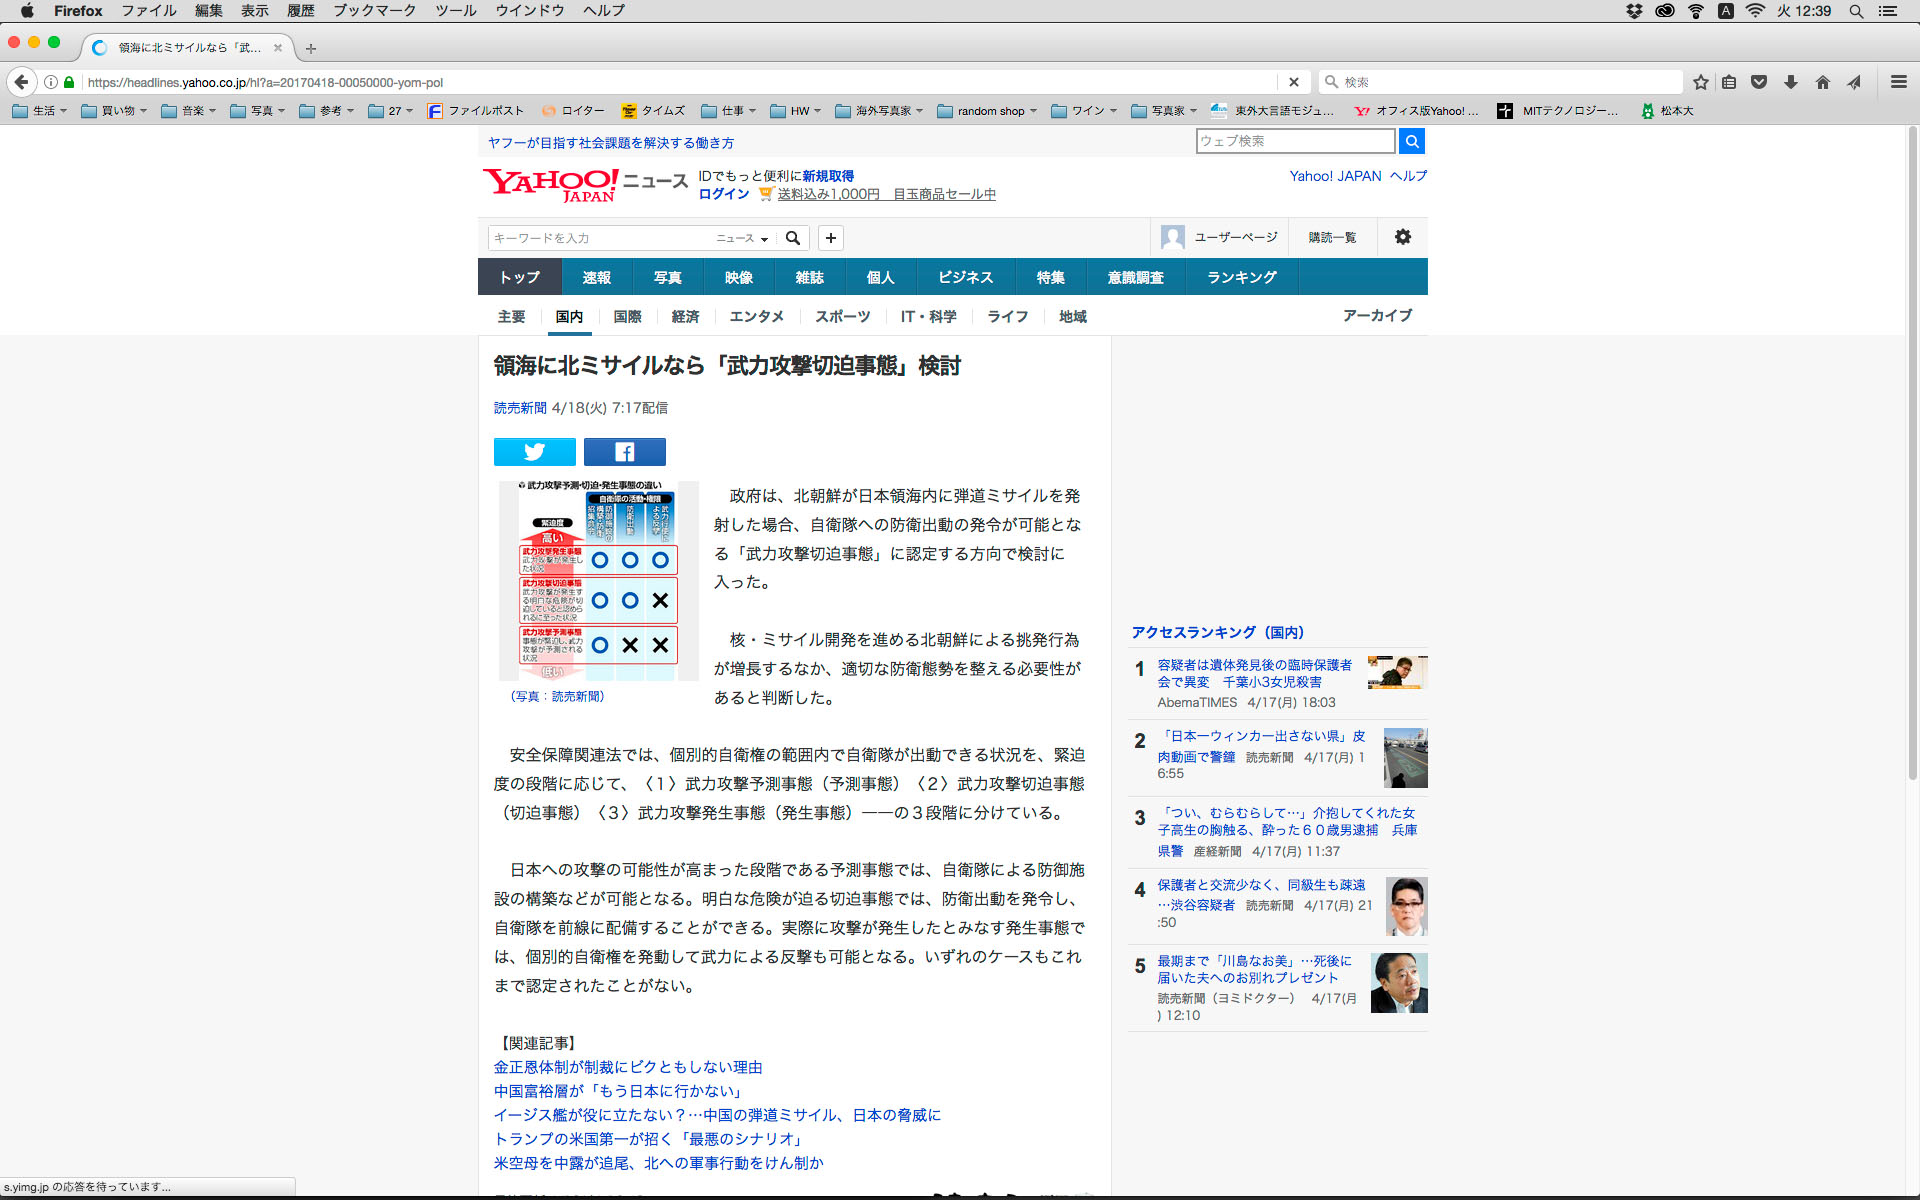The image size is (1920, 1200).
Task: Click the missile article diagram thumbnail
Action: (x=598, y=581)
